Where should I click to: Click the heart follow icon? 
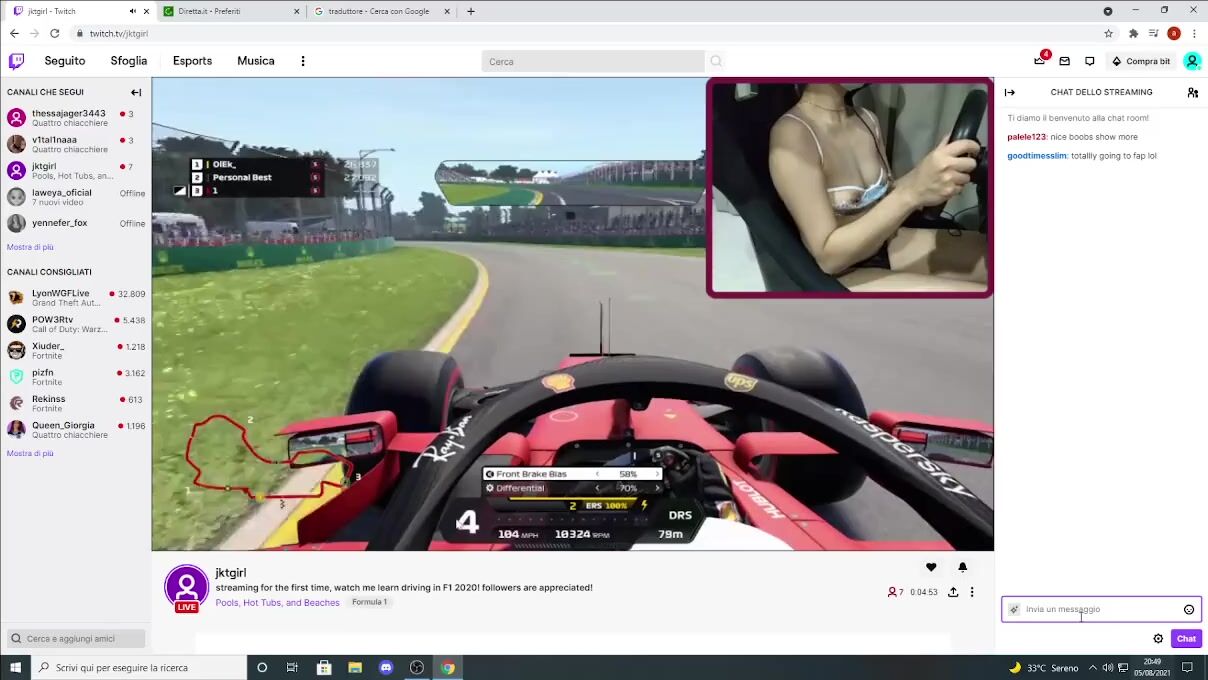point(931,567)
